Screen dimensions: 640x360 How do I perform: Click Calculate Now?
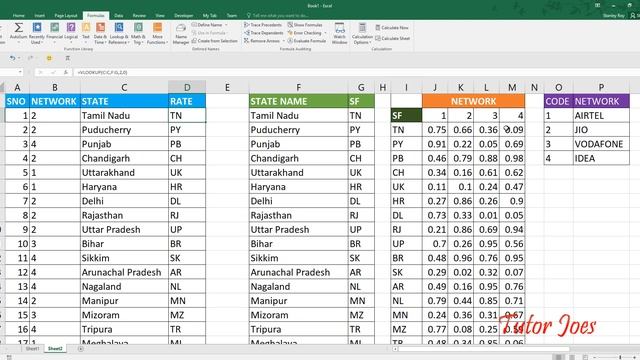pos(392,28)
